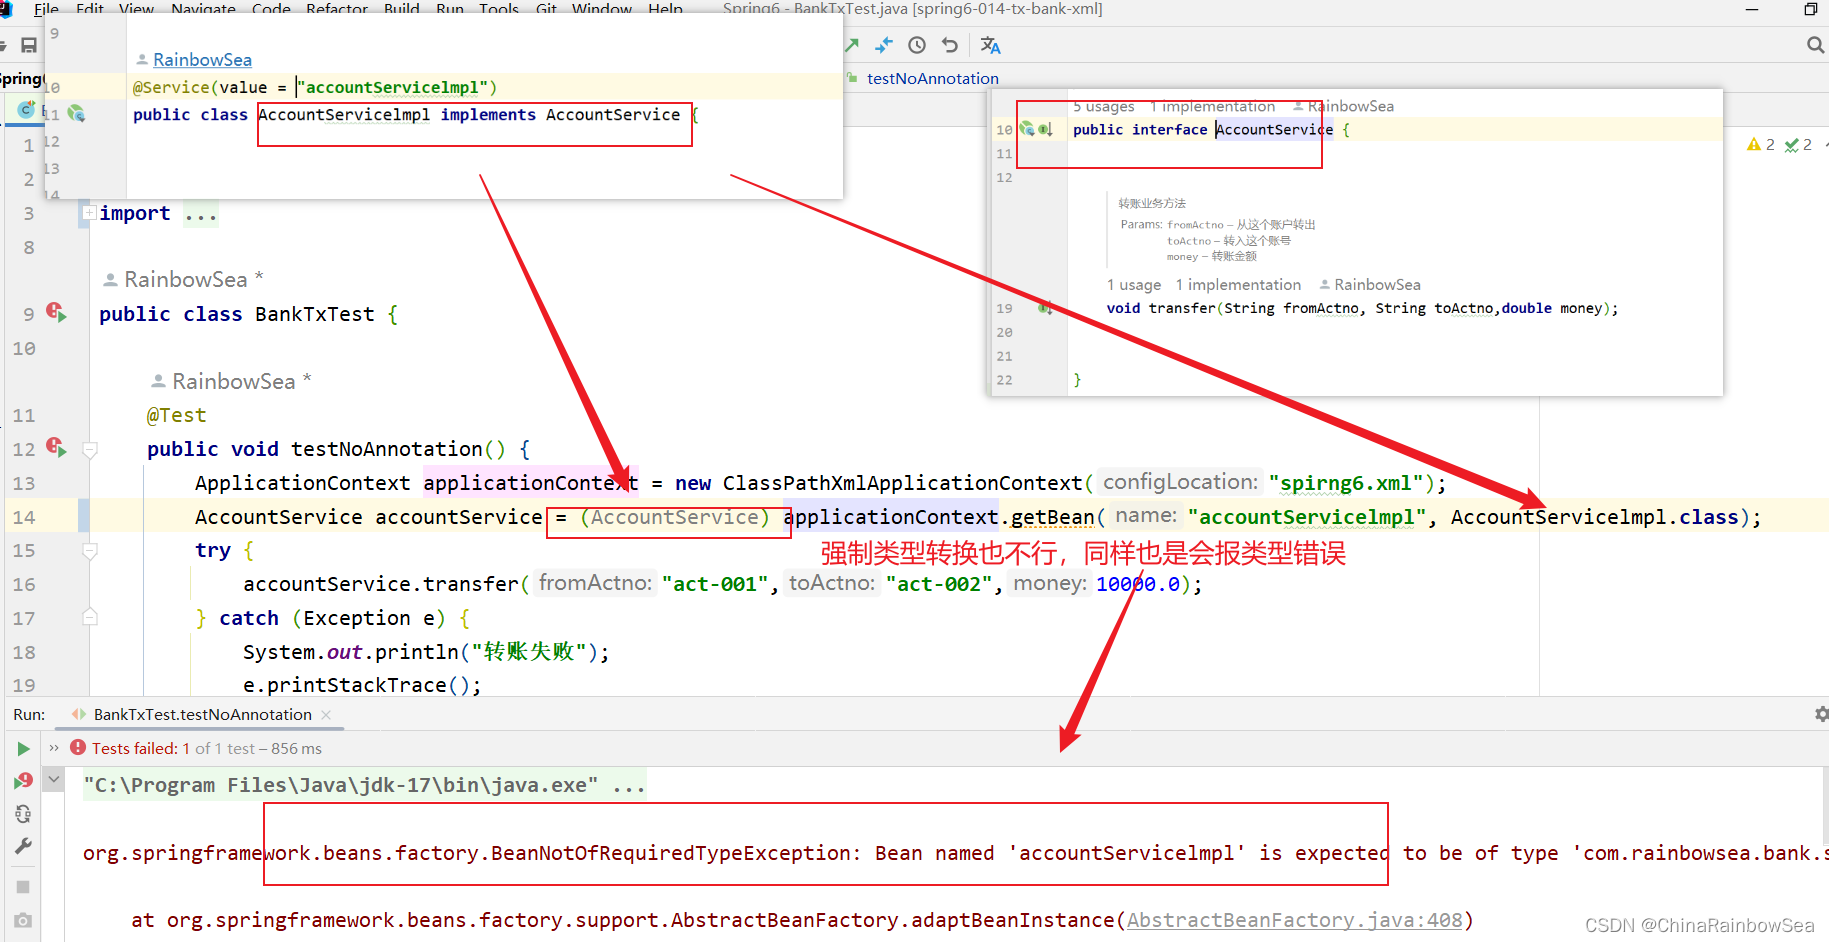The height and width of the screenshot is (942, 1829).
Task: Collapse the catch block fold marker
Action: [x=89, y=617]
